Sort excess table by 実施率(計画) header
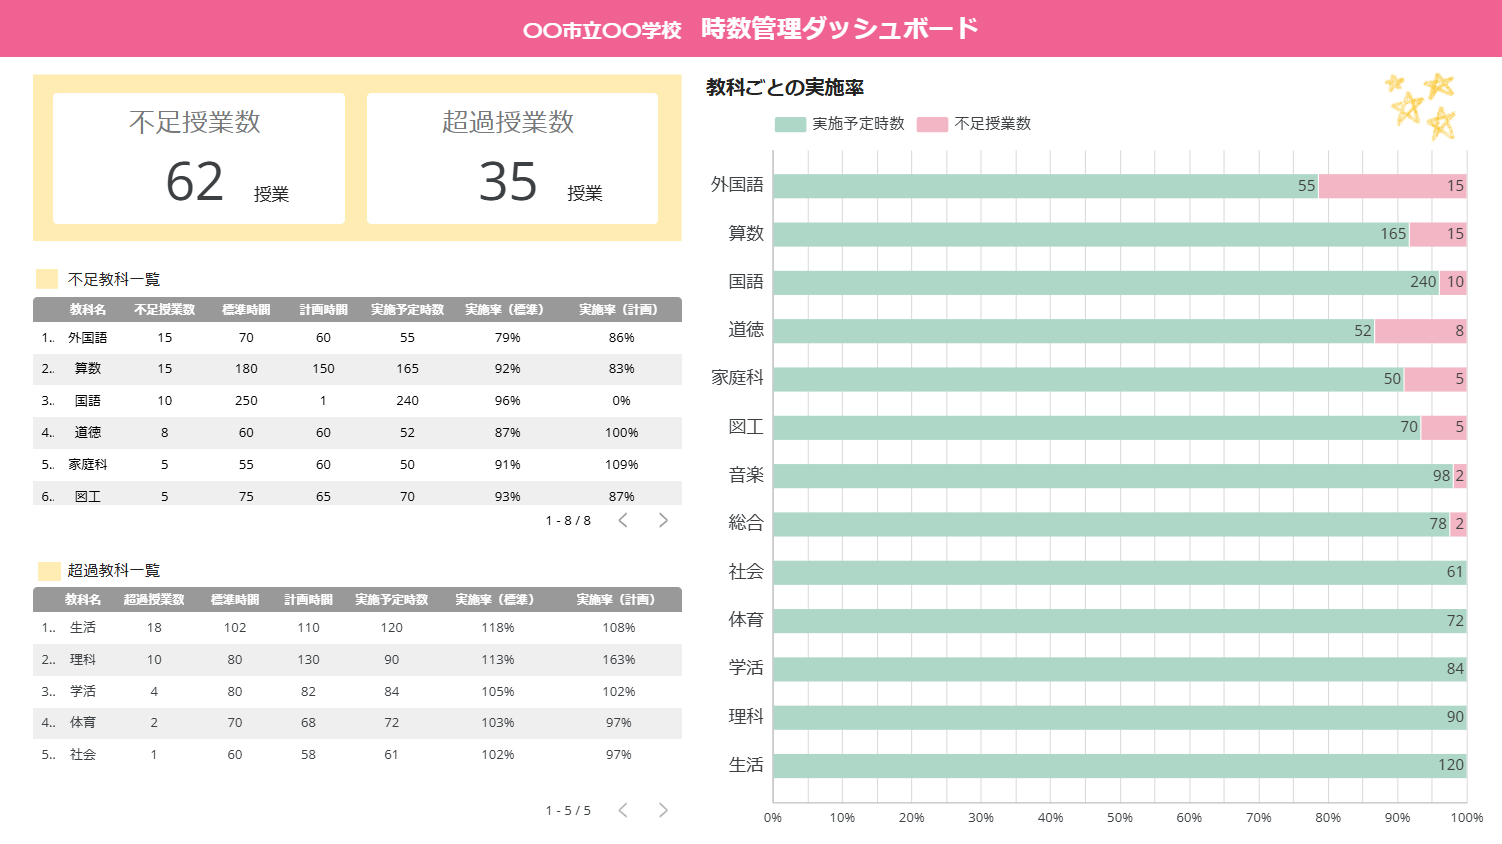Screen dimensions: 1502x844 tap(618, 600)
